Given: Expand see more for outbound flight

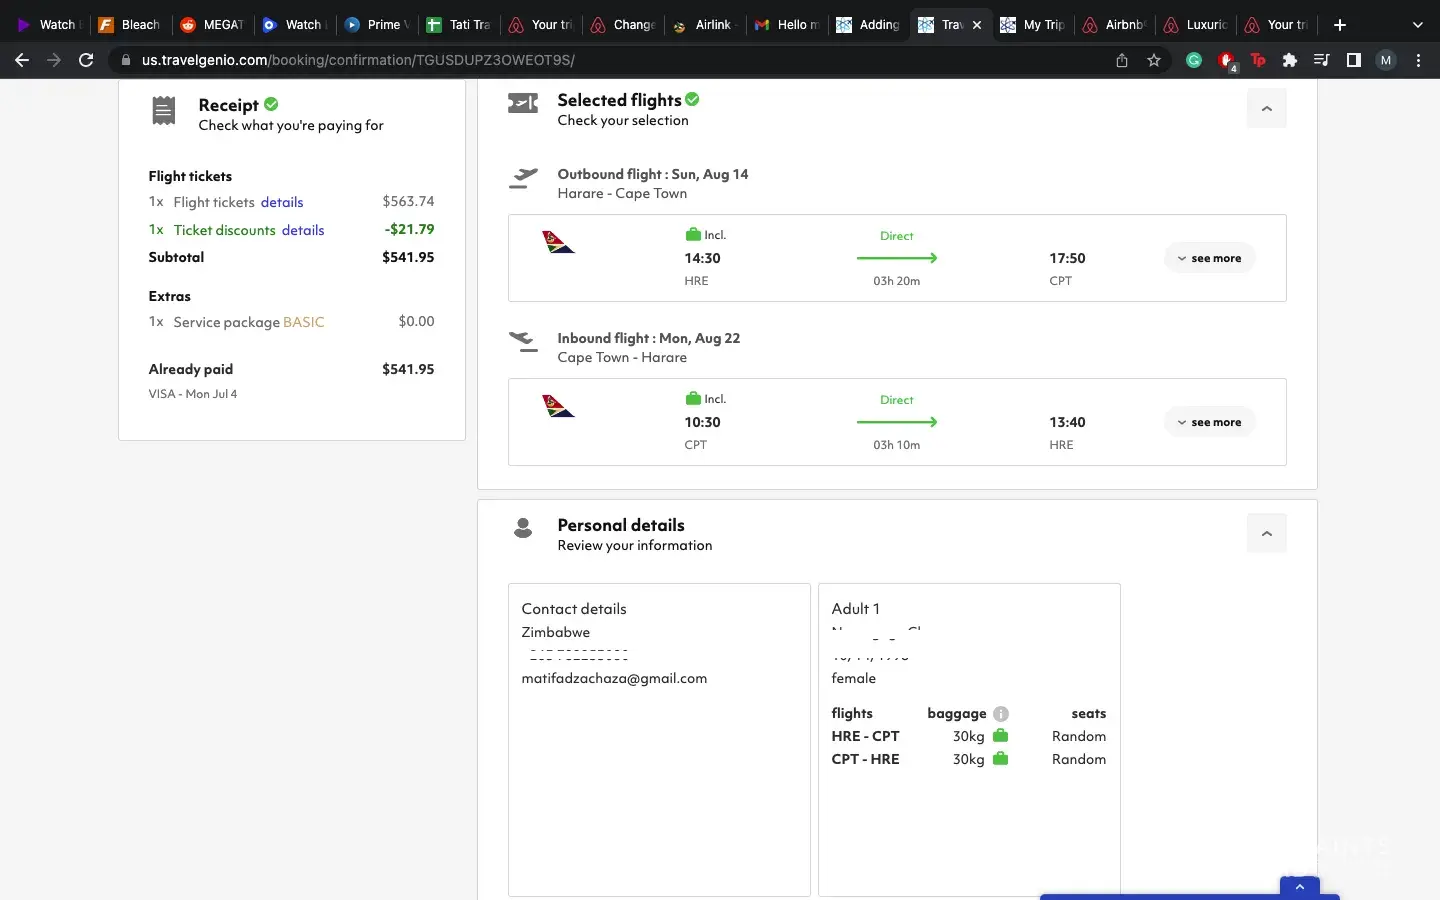Looking at the screenshot, I should click(x=1209, y=258).
